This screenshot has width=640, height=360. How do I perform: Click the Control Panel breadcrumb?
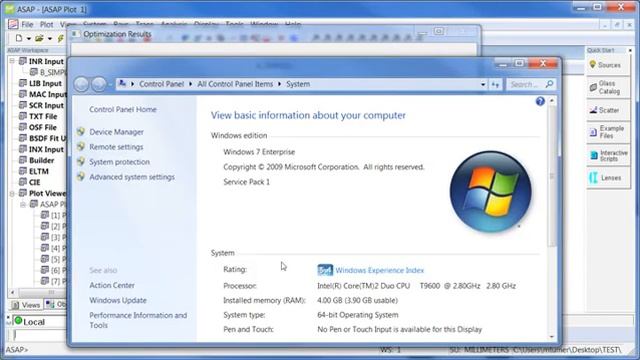162,84
